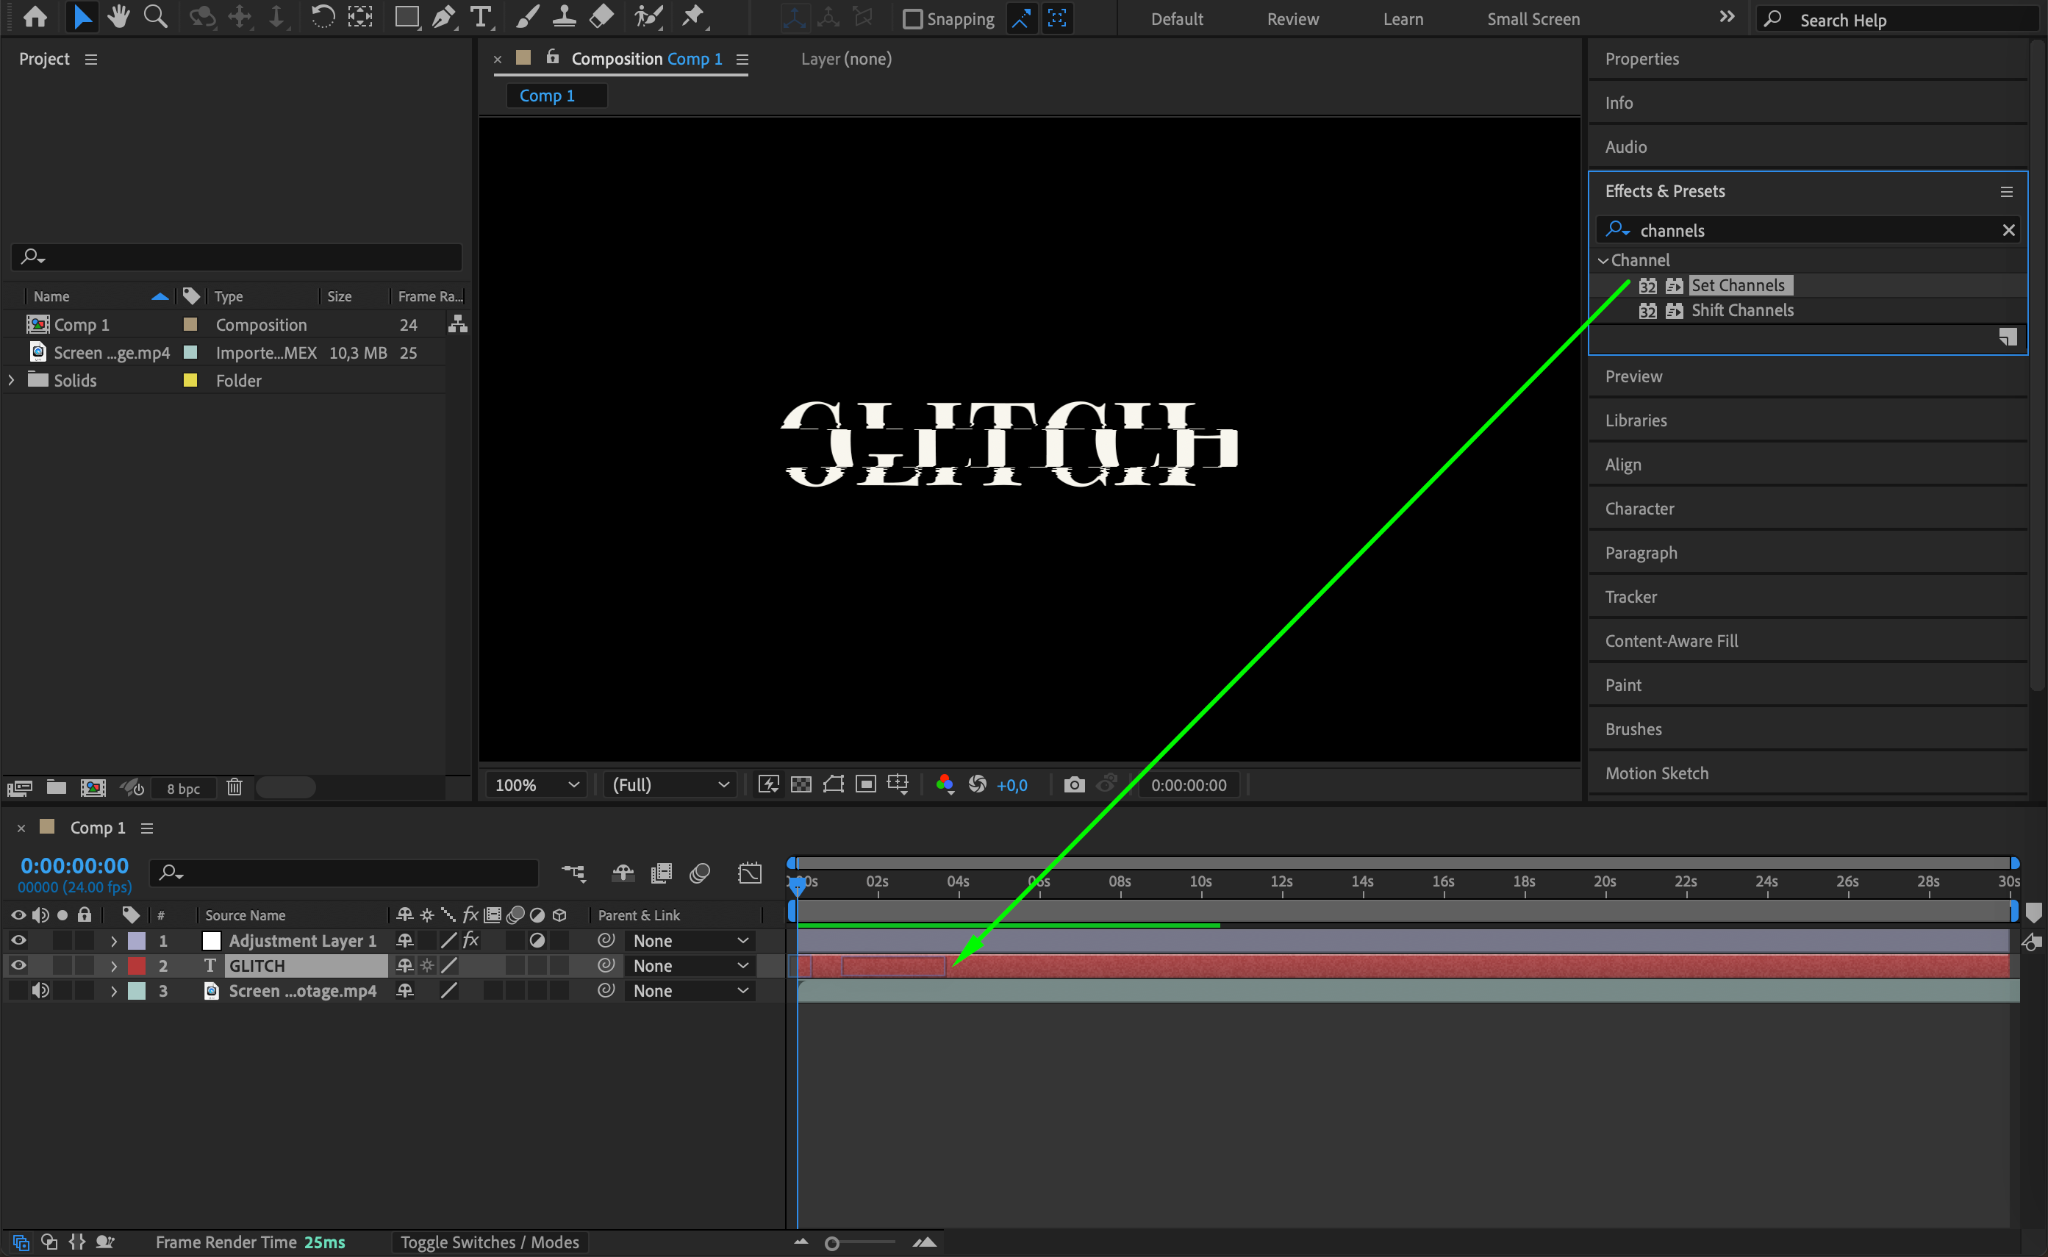
Task: Select the Pen tool
Action: pos(443,17)
